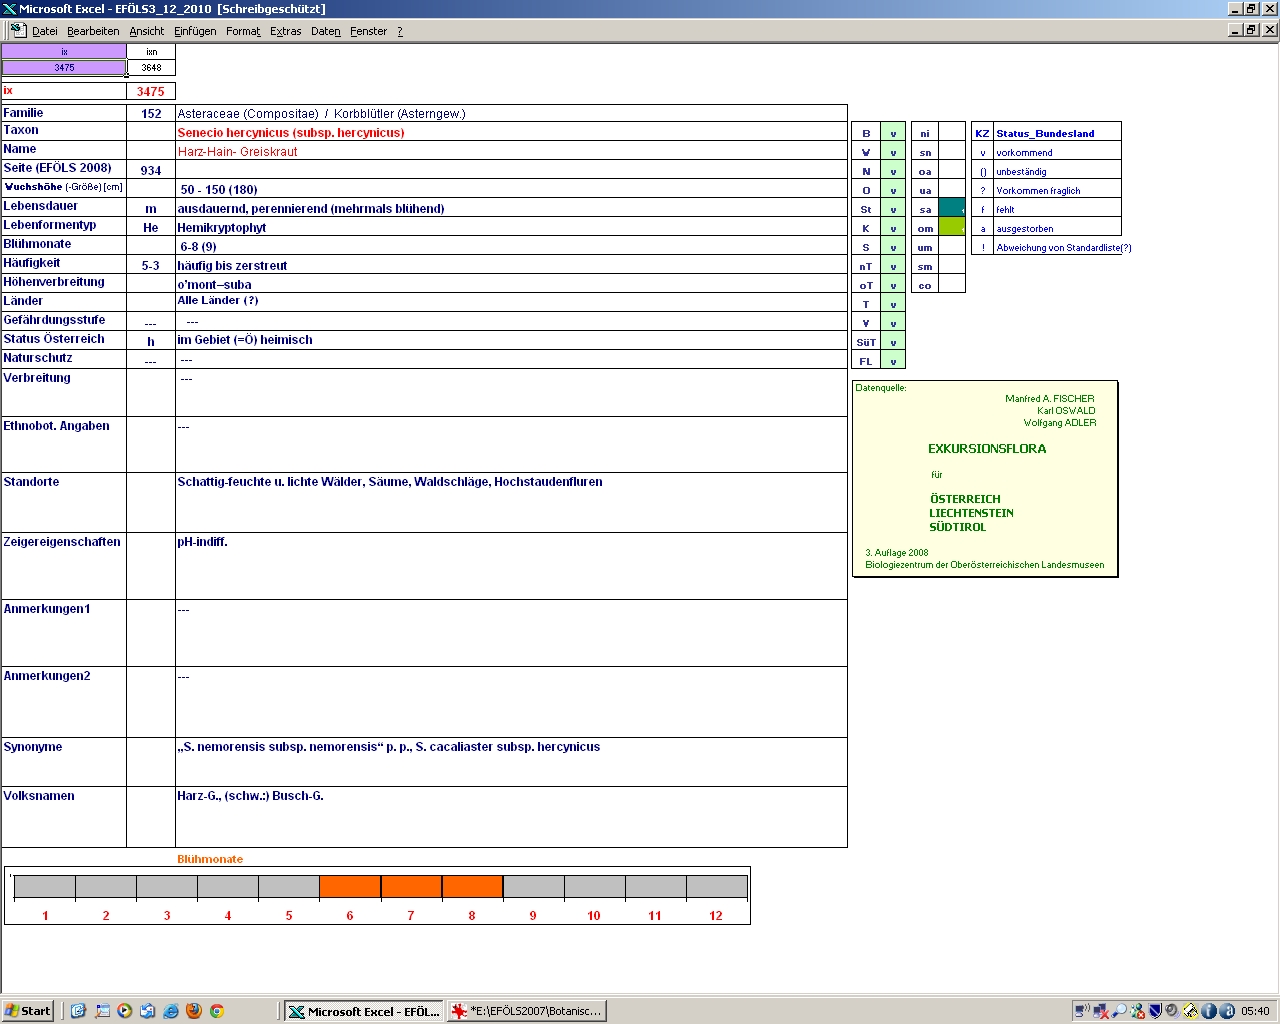Select the 'v' status cell beside nT

pyautogui.click(x=893, y=266)
